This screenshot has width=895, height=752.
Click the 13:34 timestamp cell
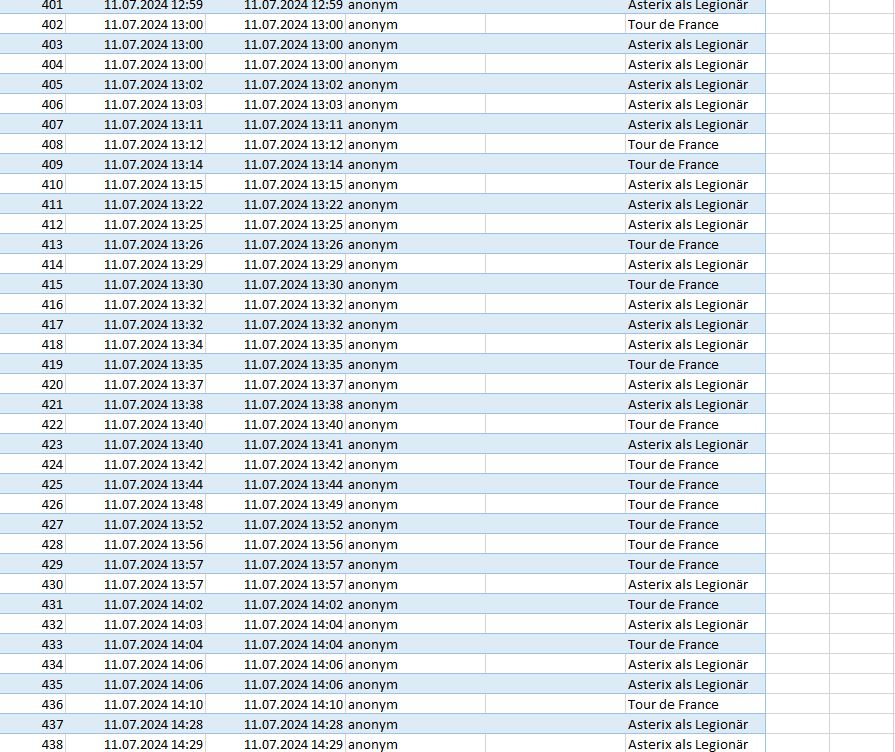click(153, 345)
